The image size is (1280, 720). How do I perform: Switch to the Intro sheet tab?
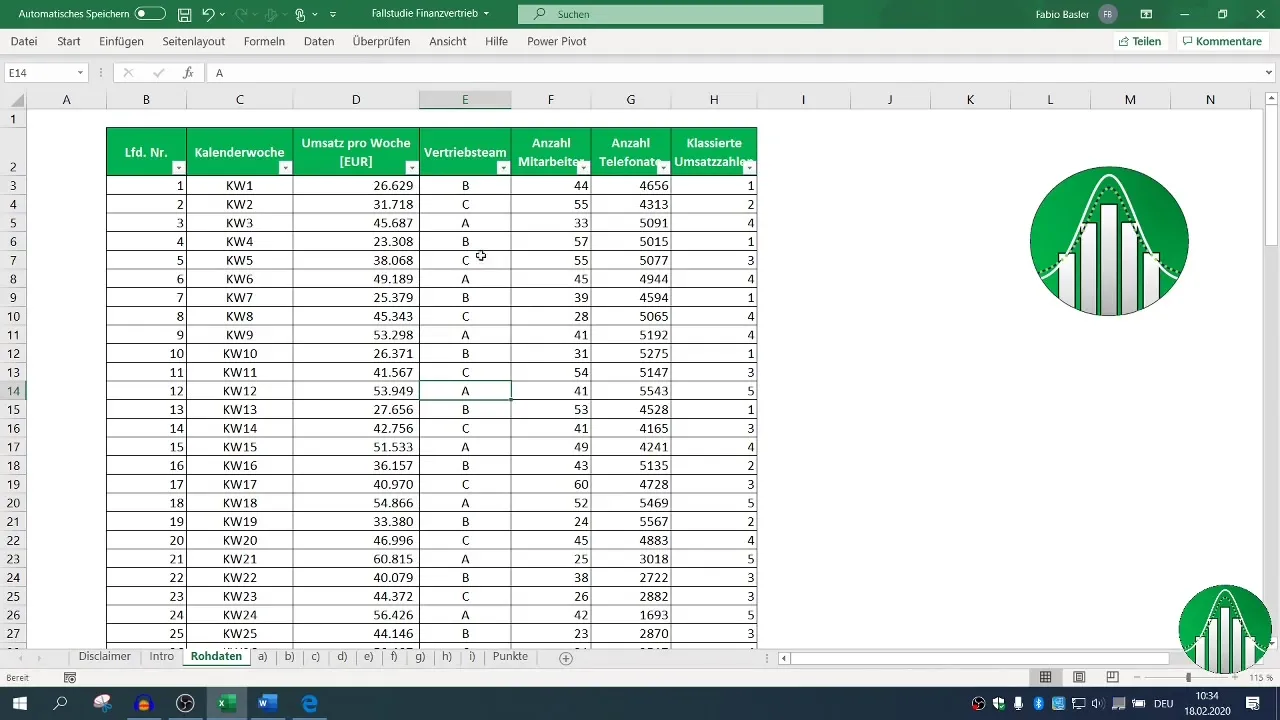(161, 657)
